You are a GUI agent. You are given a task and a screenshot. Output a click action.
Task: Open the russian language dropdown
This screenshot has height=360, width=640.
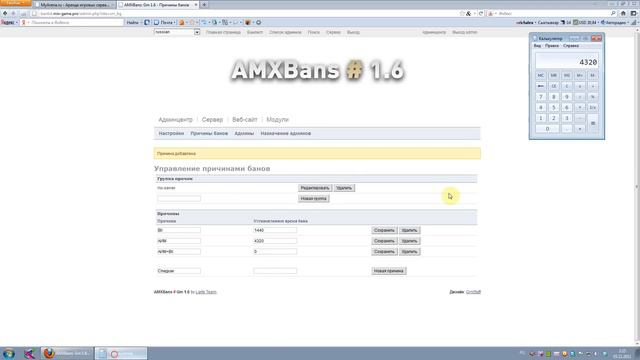pyautogui.click(x=177, y=32)
